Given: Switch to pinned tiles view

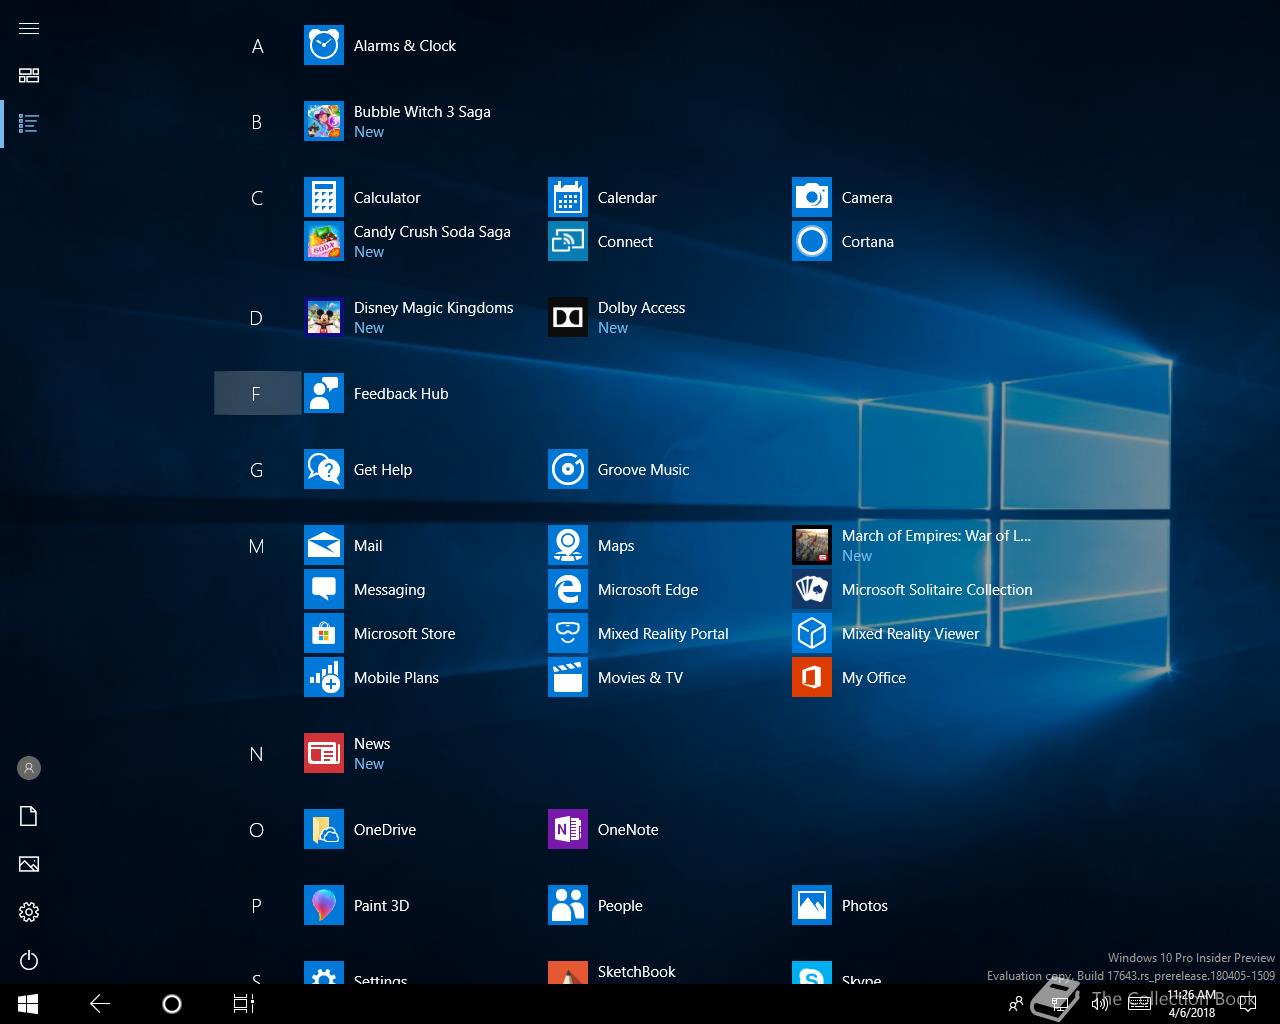Looking at the screenshot, I should [x=29, y=76].
